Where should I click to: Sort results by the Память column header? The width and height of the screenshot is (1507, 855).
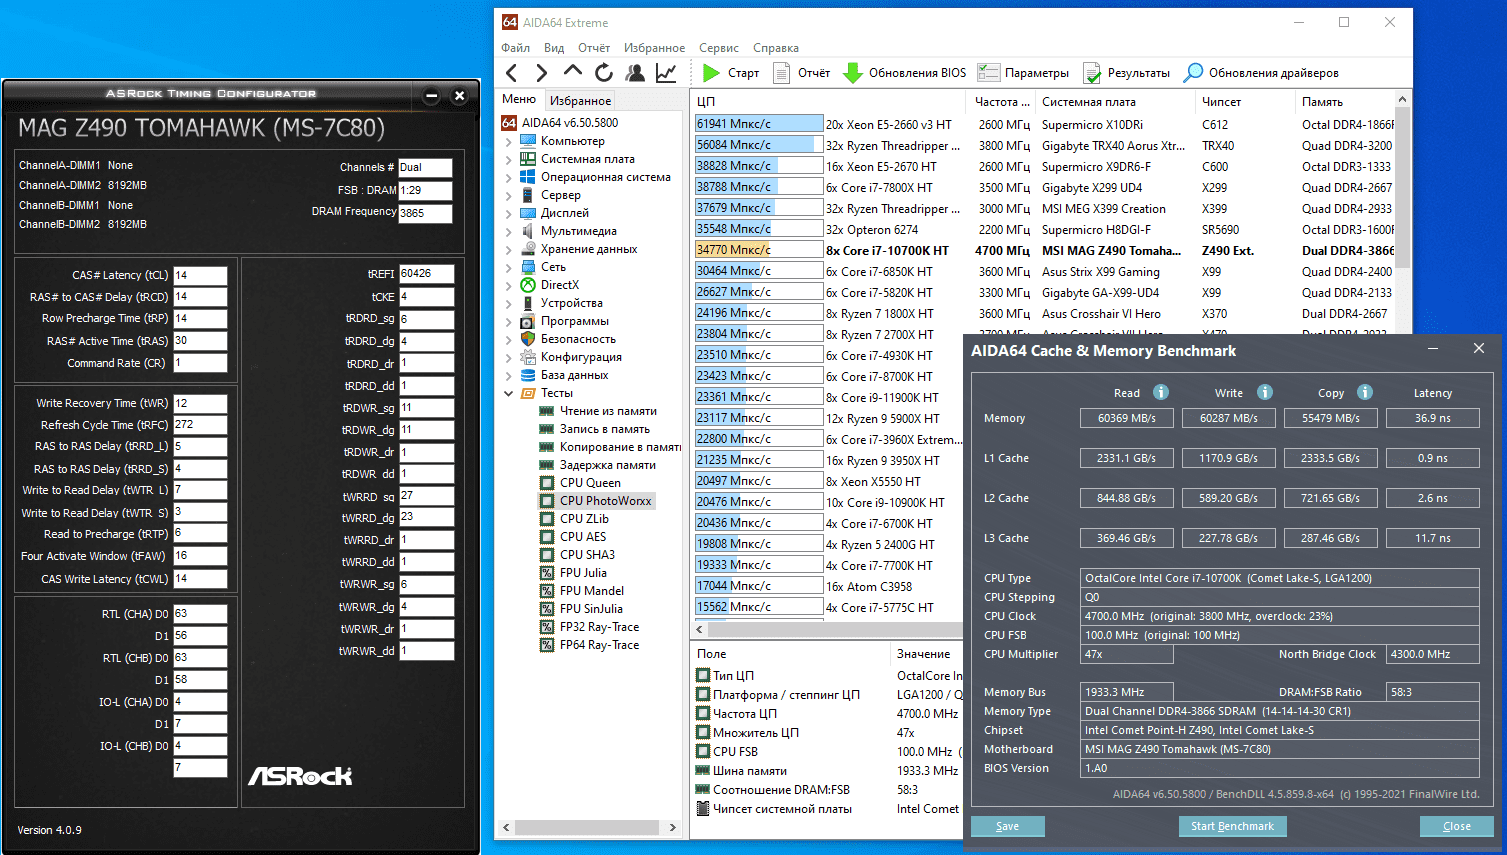(x=1344, y=102)
